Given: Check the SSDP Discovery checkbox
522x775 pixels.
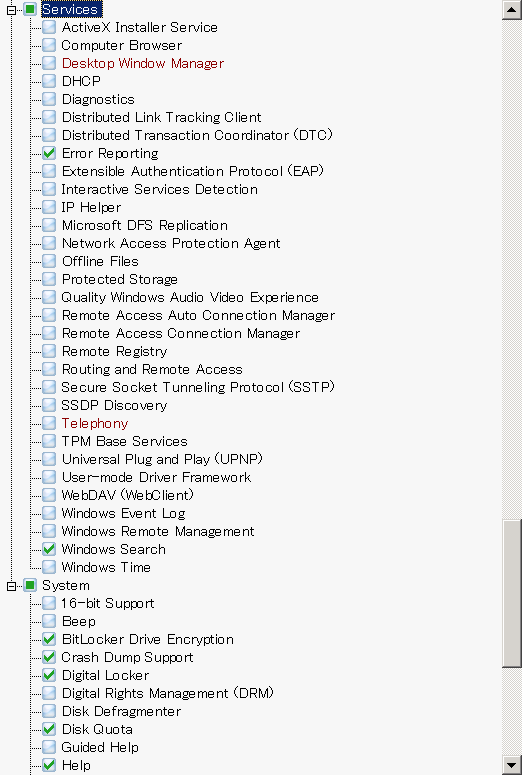Looking at the screenshot, I should tap(49, 405).
